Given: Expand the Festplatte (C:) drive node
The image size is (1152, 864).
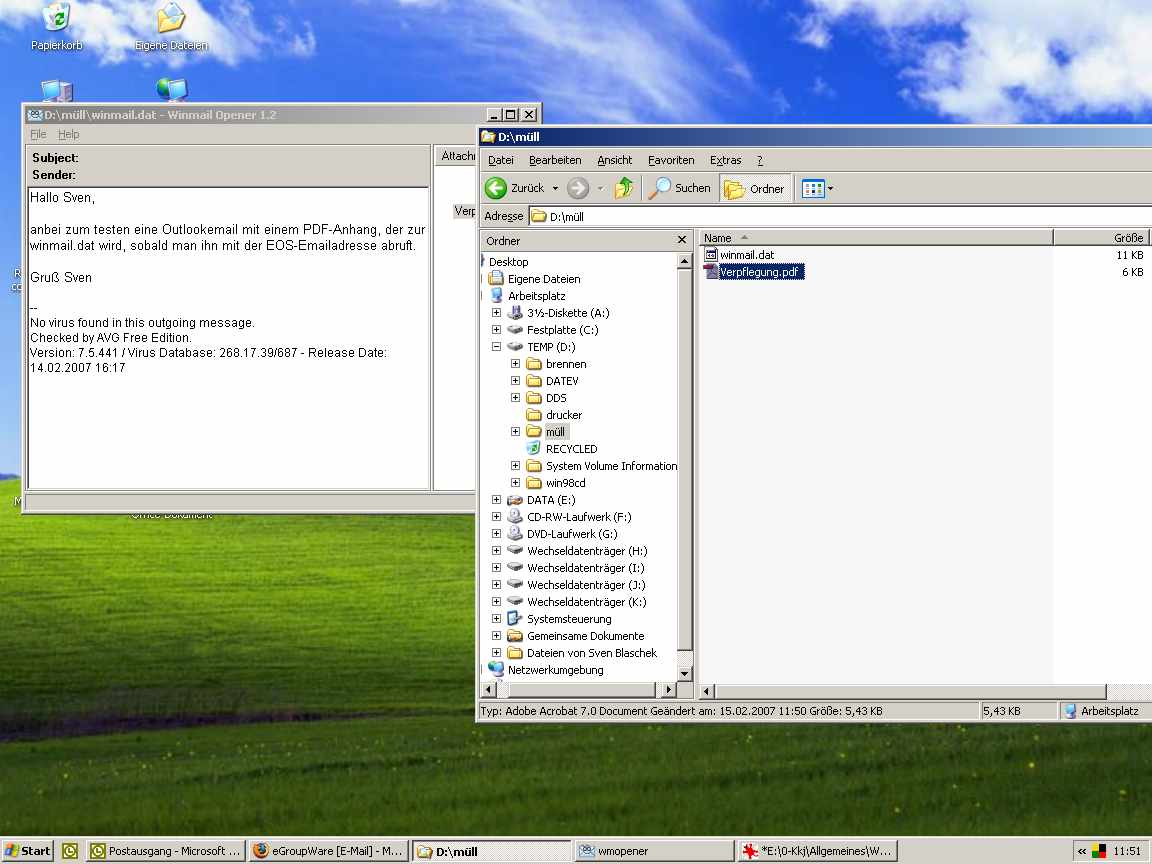Looking at the screenshot, I should [497, 330].
